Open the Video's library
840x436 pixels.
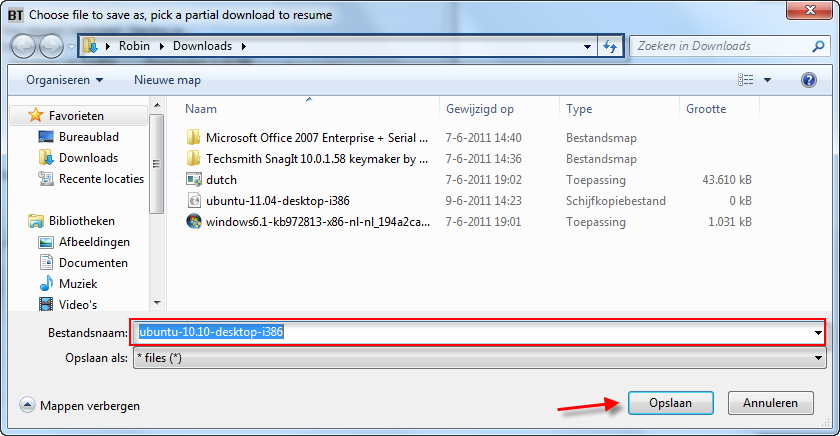click(x=69, y=305)
